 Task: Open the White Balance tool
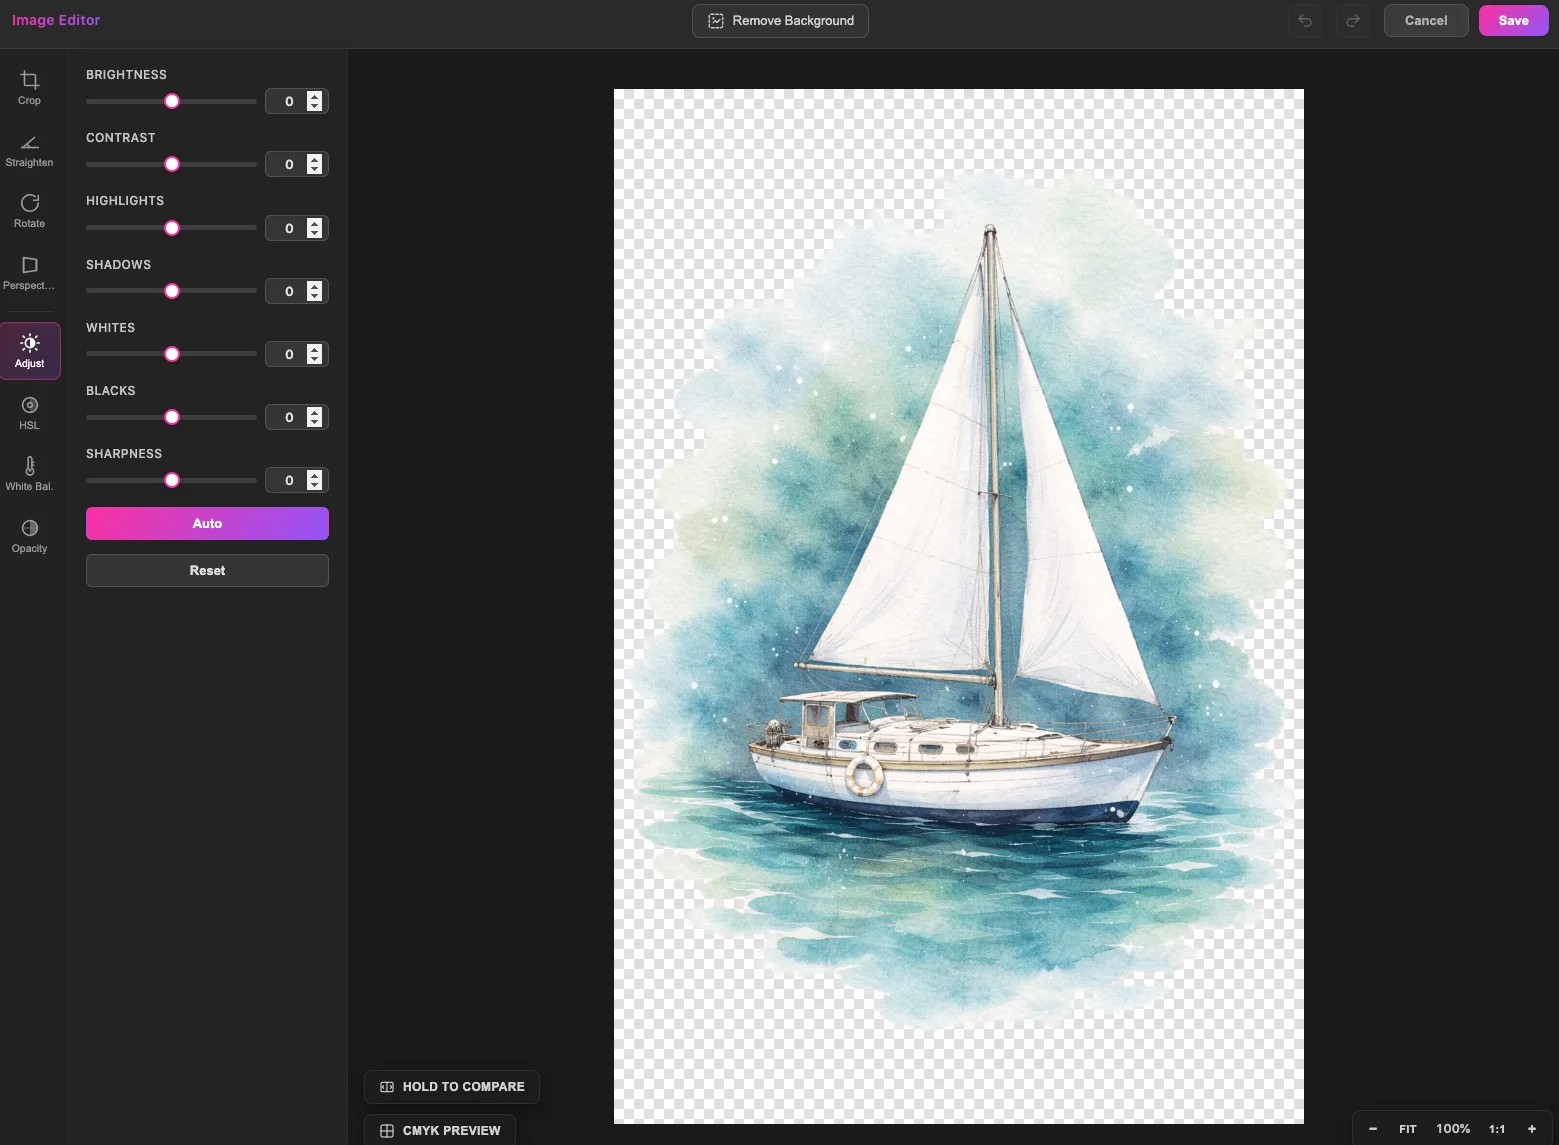pos(29,474)
